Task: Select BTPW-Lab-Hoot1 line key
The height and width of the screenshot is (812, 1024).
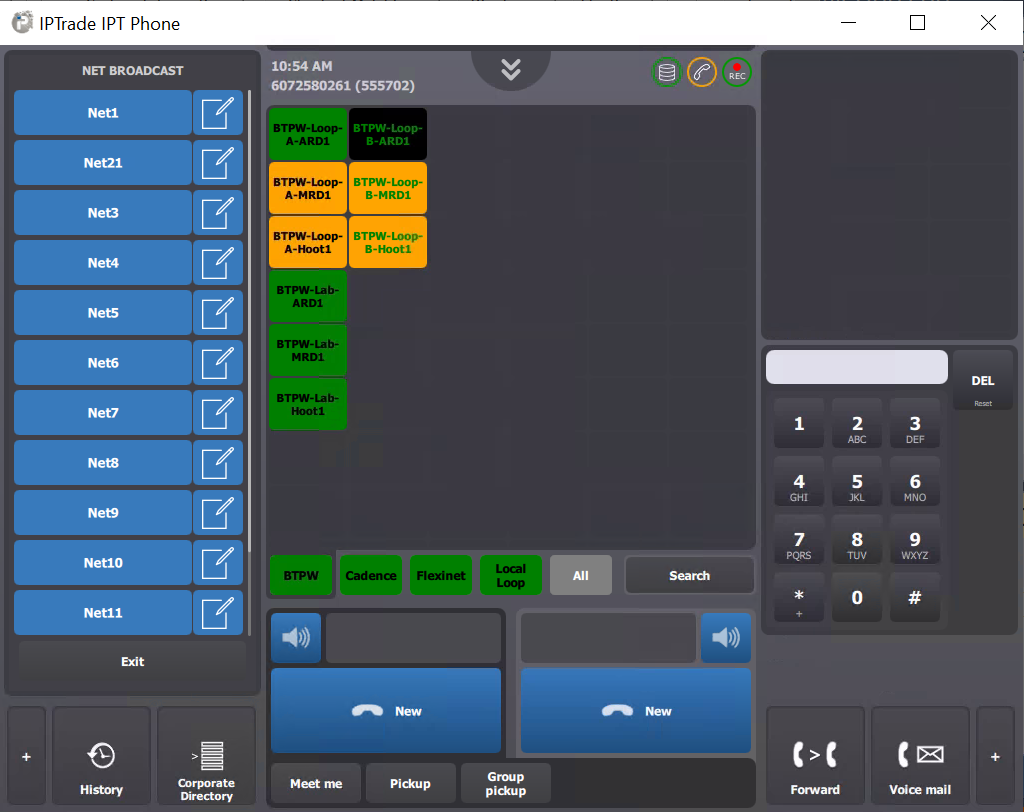Action: point(308,404)
